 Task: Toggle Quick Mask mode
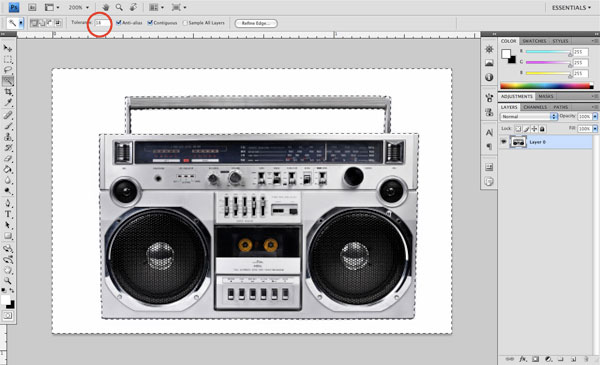(x=8, y=316)
